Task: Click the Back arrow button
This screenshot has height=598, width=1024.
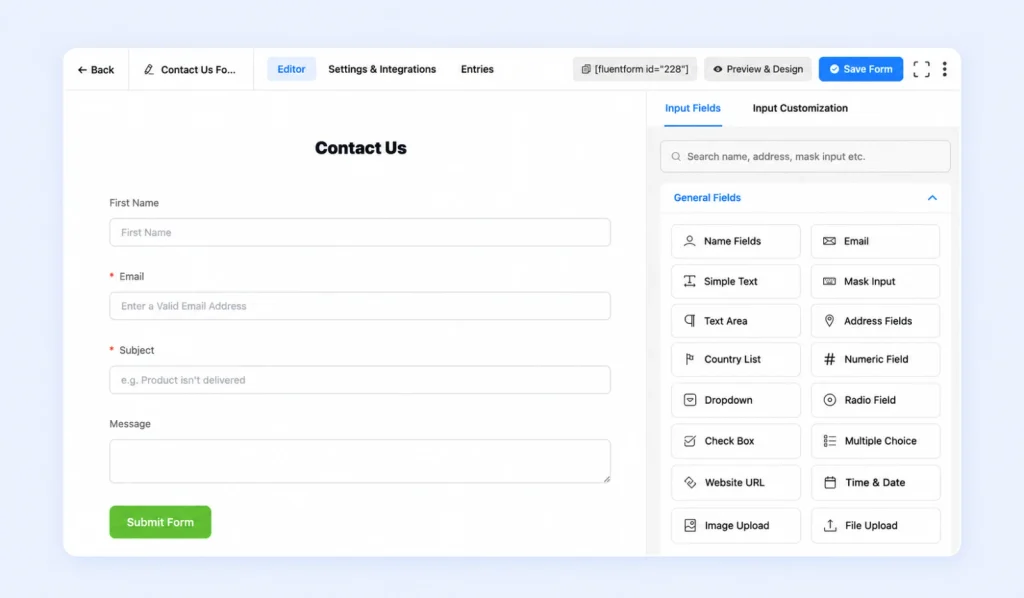Action: point(95,70)
